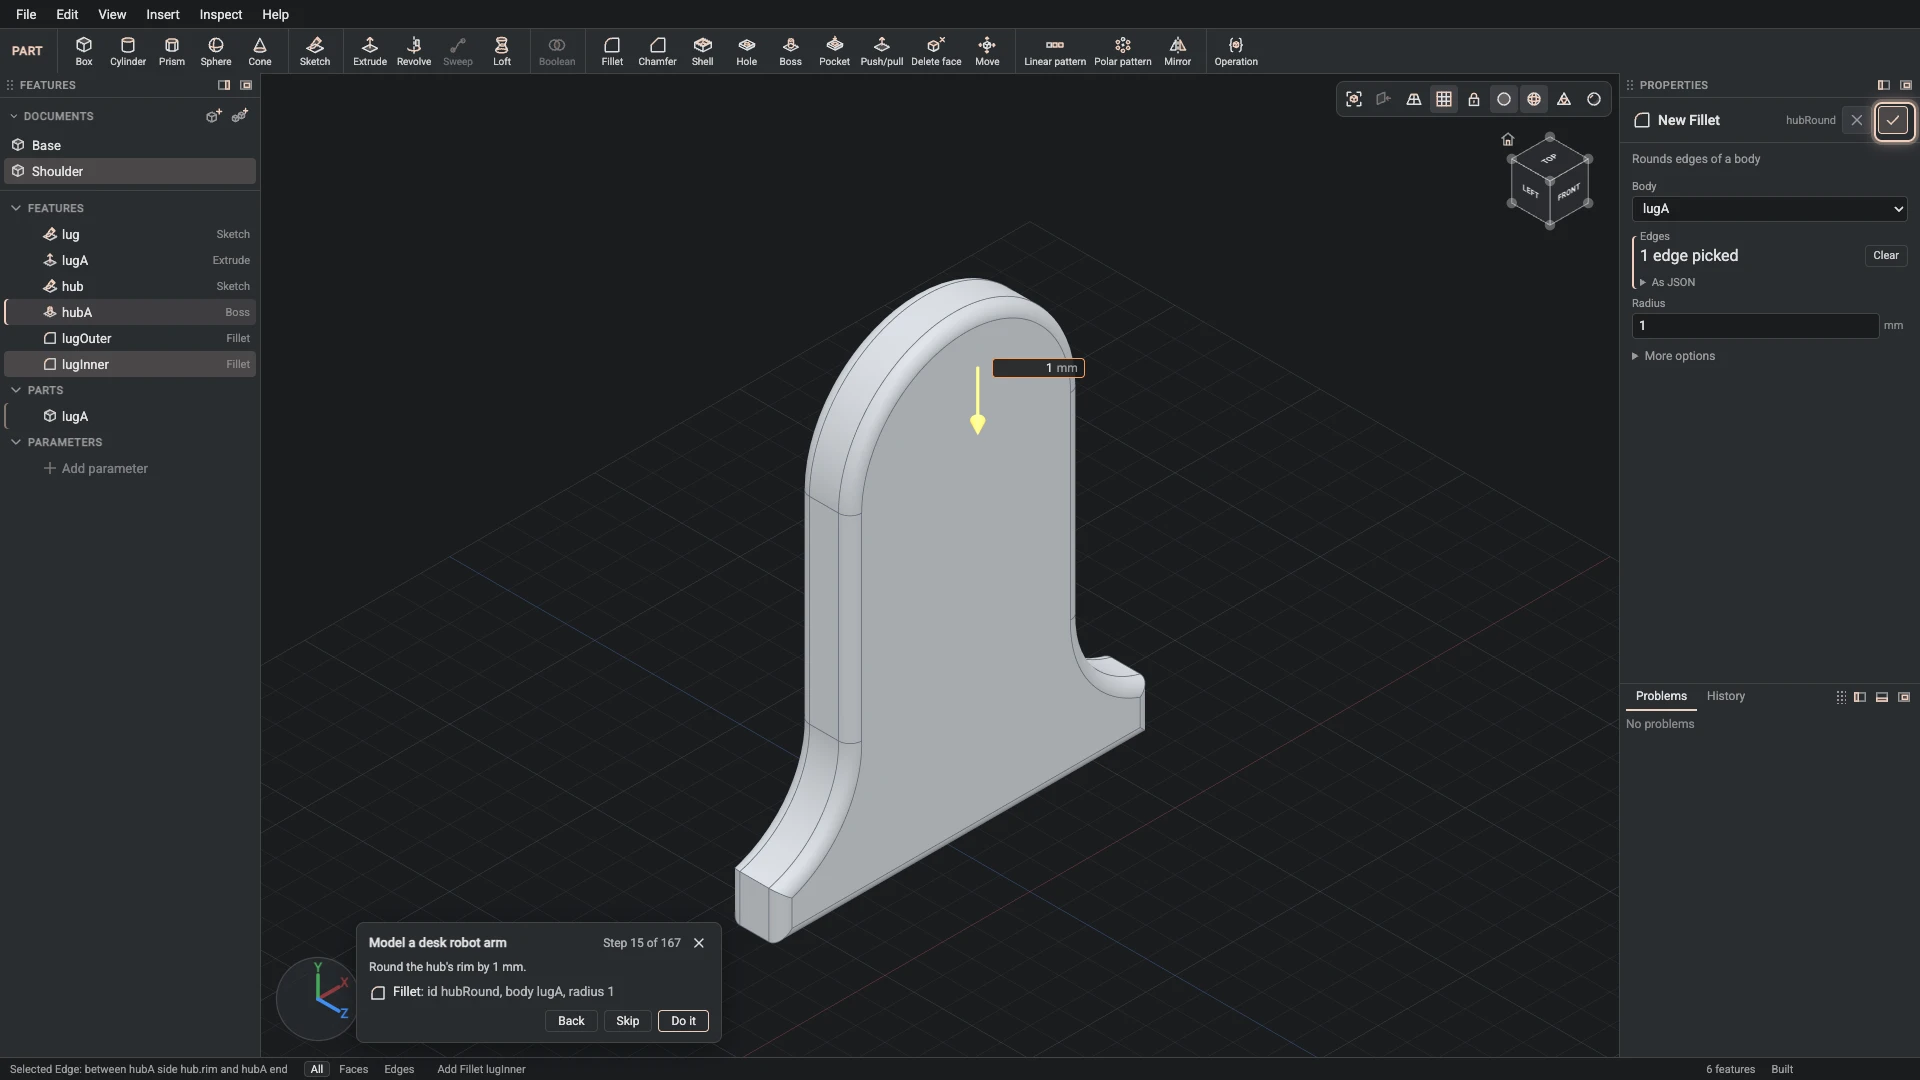Toggle the grid display in viewport toolbar
Viewport: 1920px width, 1080px height.
coord(1444,99)
